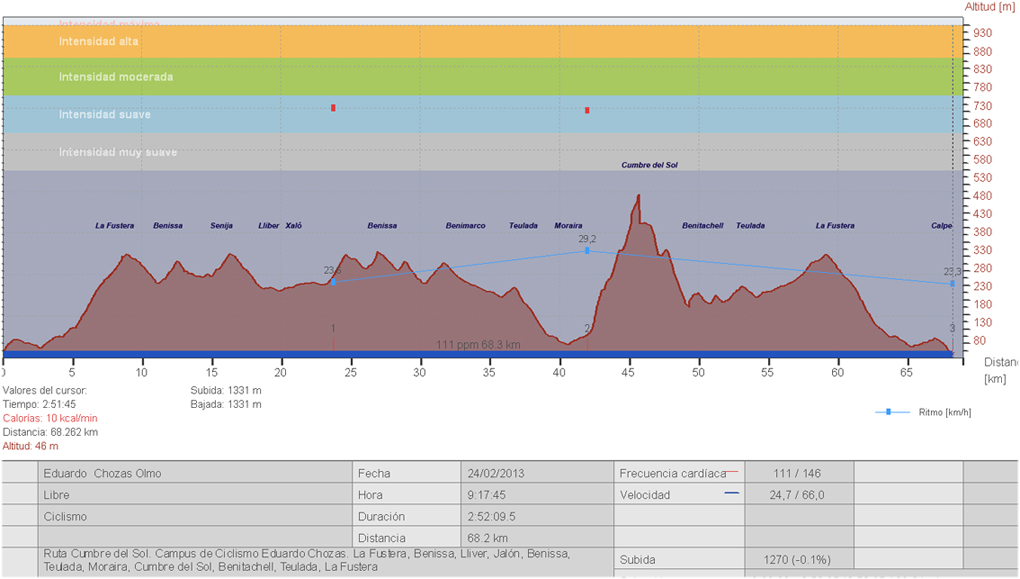The height and width of the screenshot is (579, 1020).
Task: Select the 29,2 pace data point
Action: pos(587,251)
